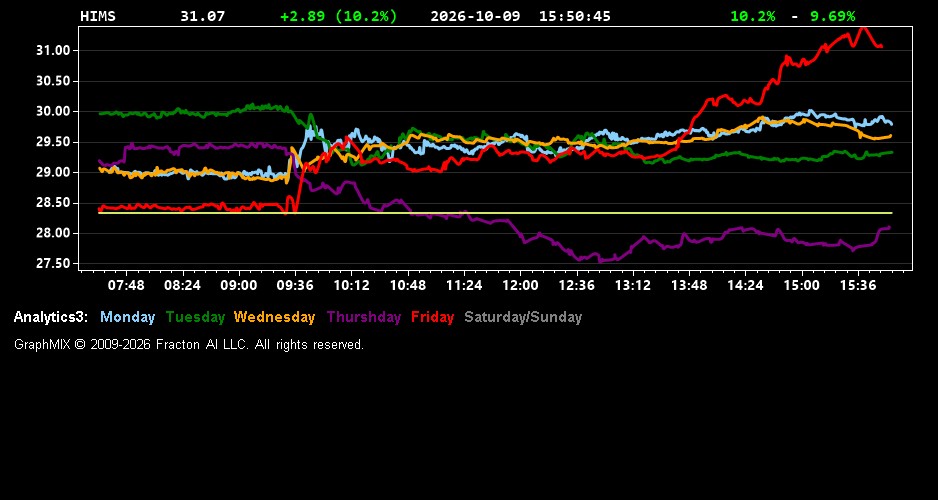Click the Analytics3 label

pos(51,317)
